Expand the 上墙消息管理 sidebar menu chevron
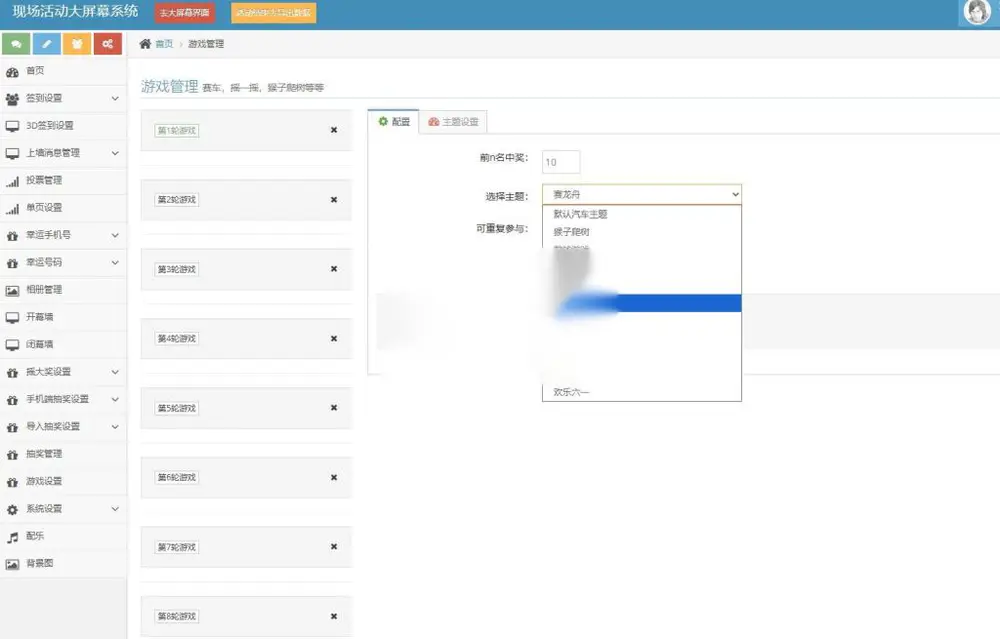Viewport: 1000px width, 639px height. pos(115,153)
